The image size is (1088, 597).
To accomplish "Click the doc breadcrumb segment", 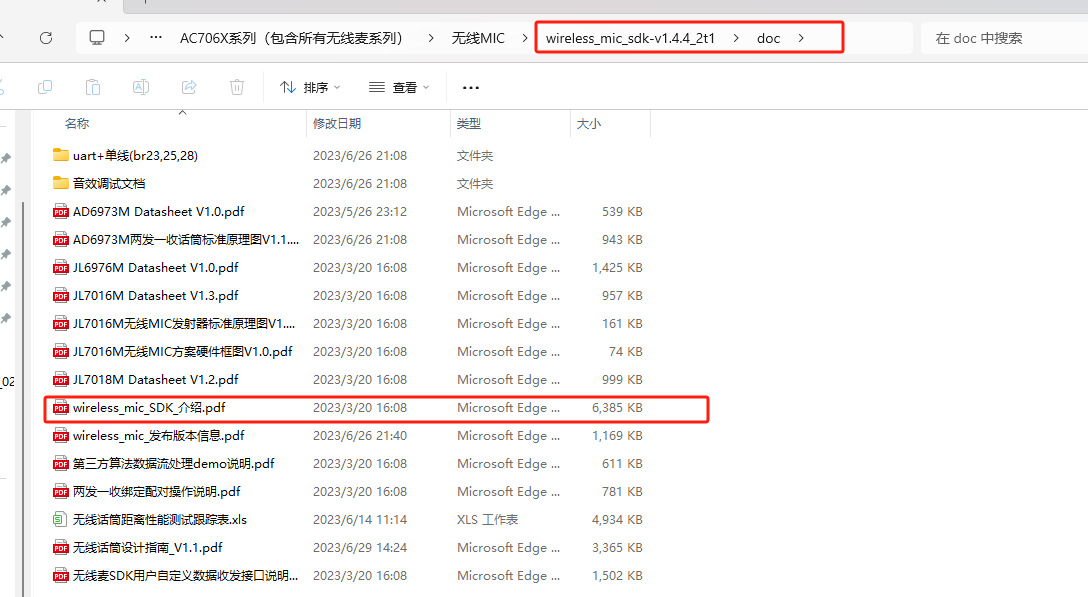I will coord(769,38).
